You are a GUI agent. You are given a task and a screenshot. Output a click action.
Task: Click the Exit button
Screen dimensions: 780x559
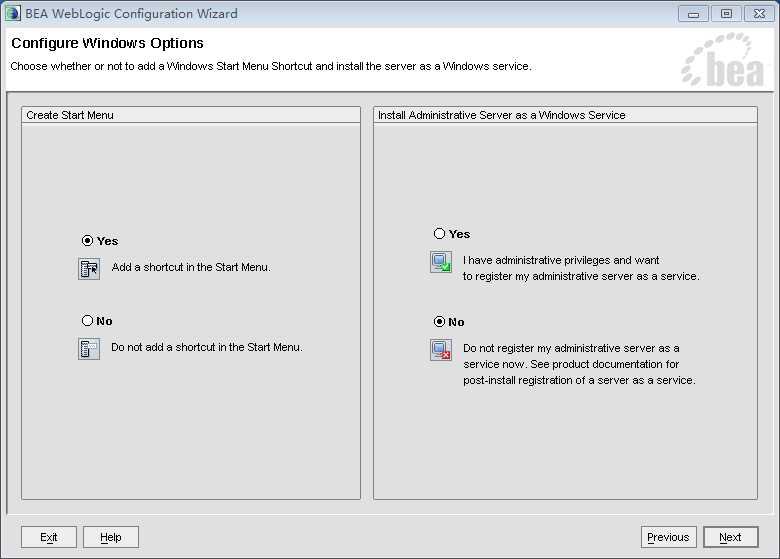pos(49,537)
